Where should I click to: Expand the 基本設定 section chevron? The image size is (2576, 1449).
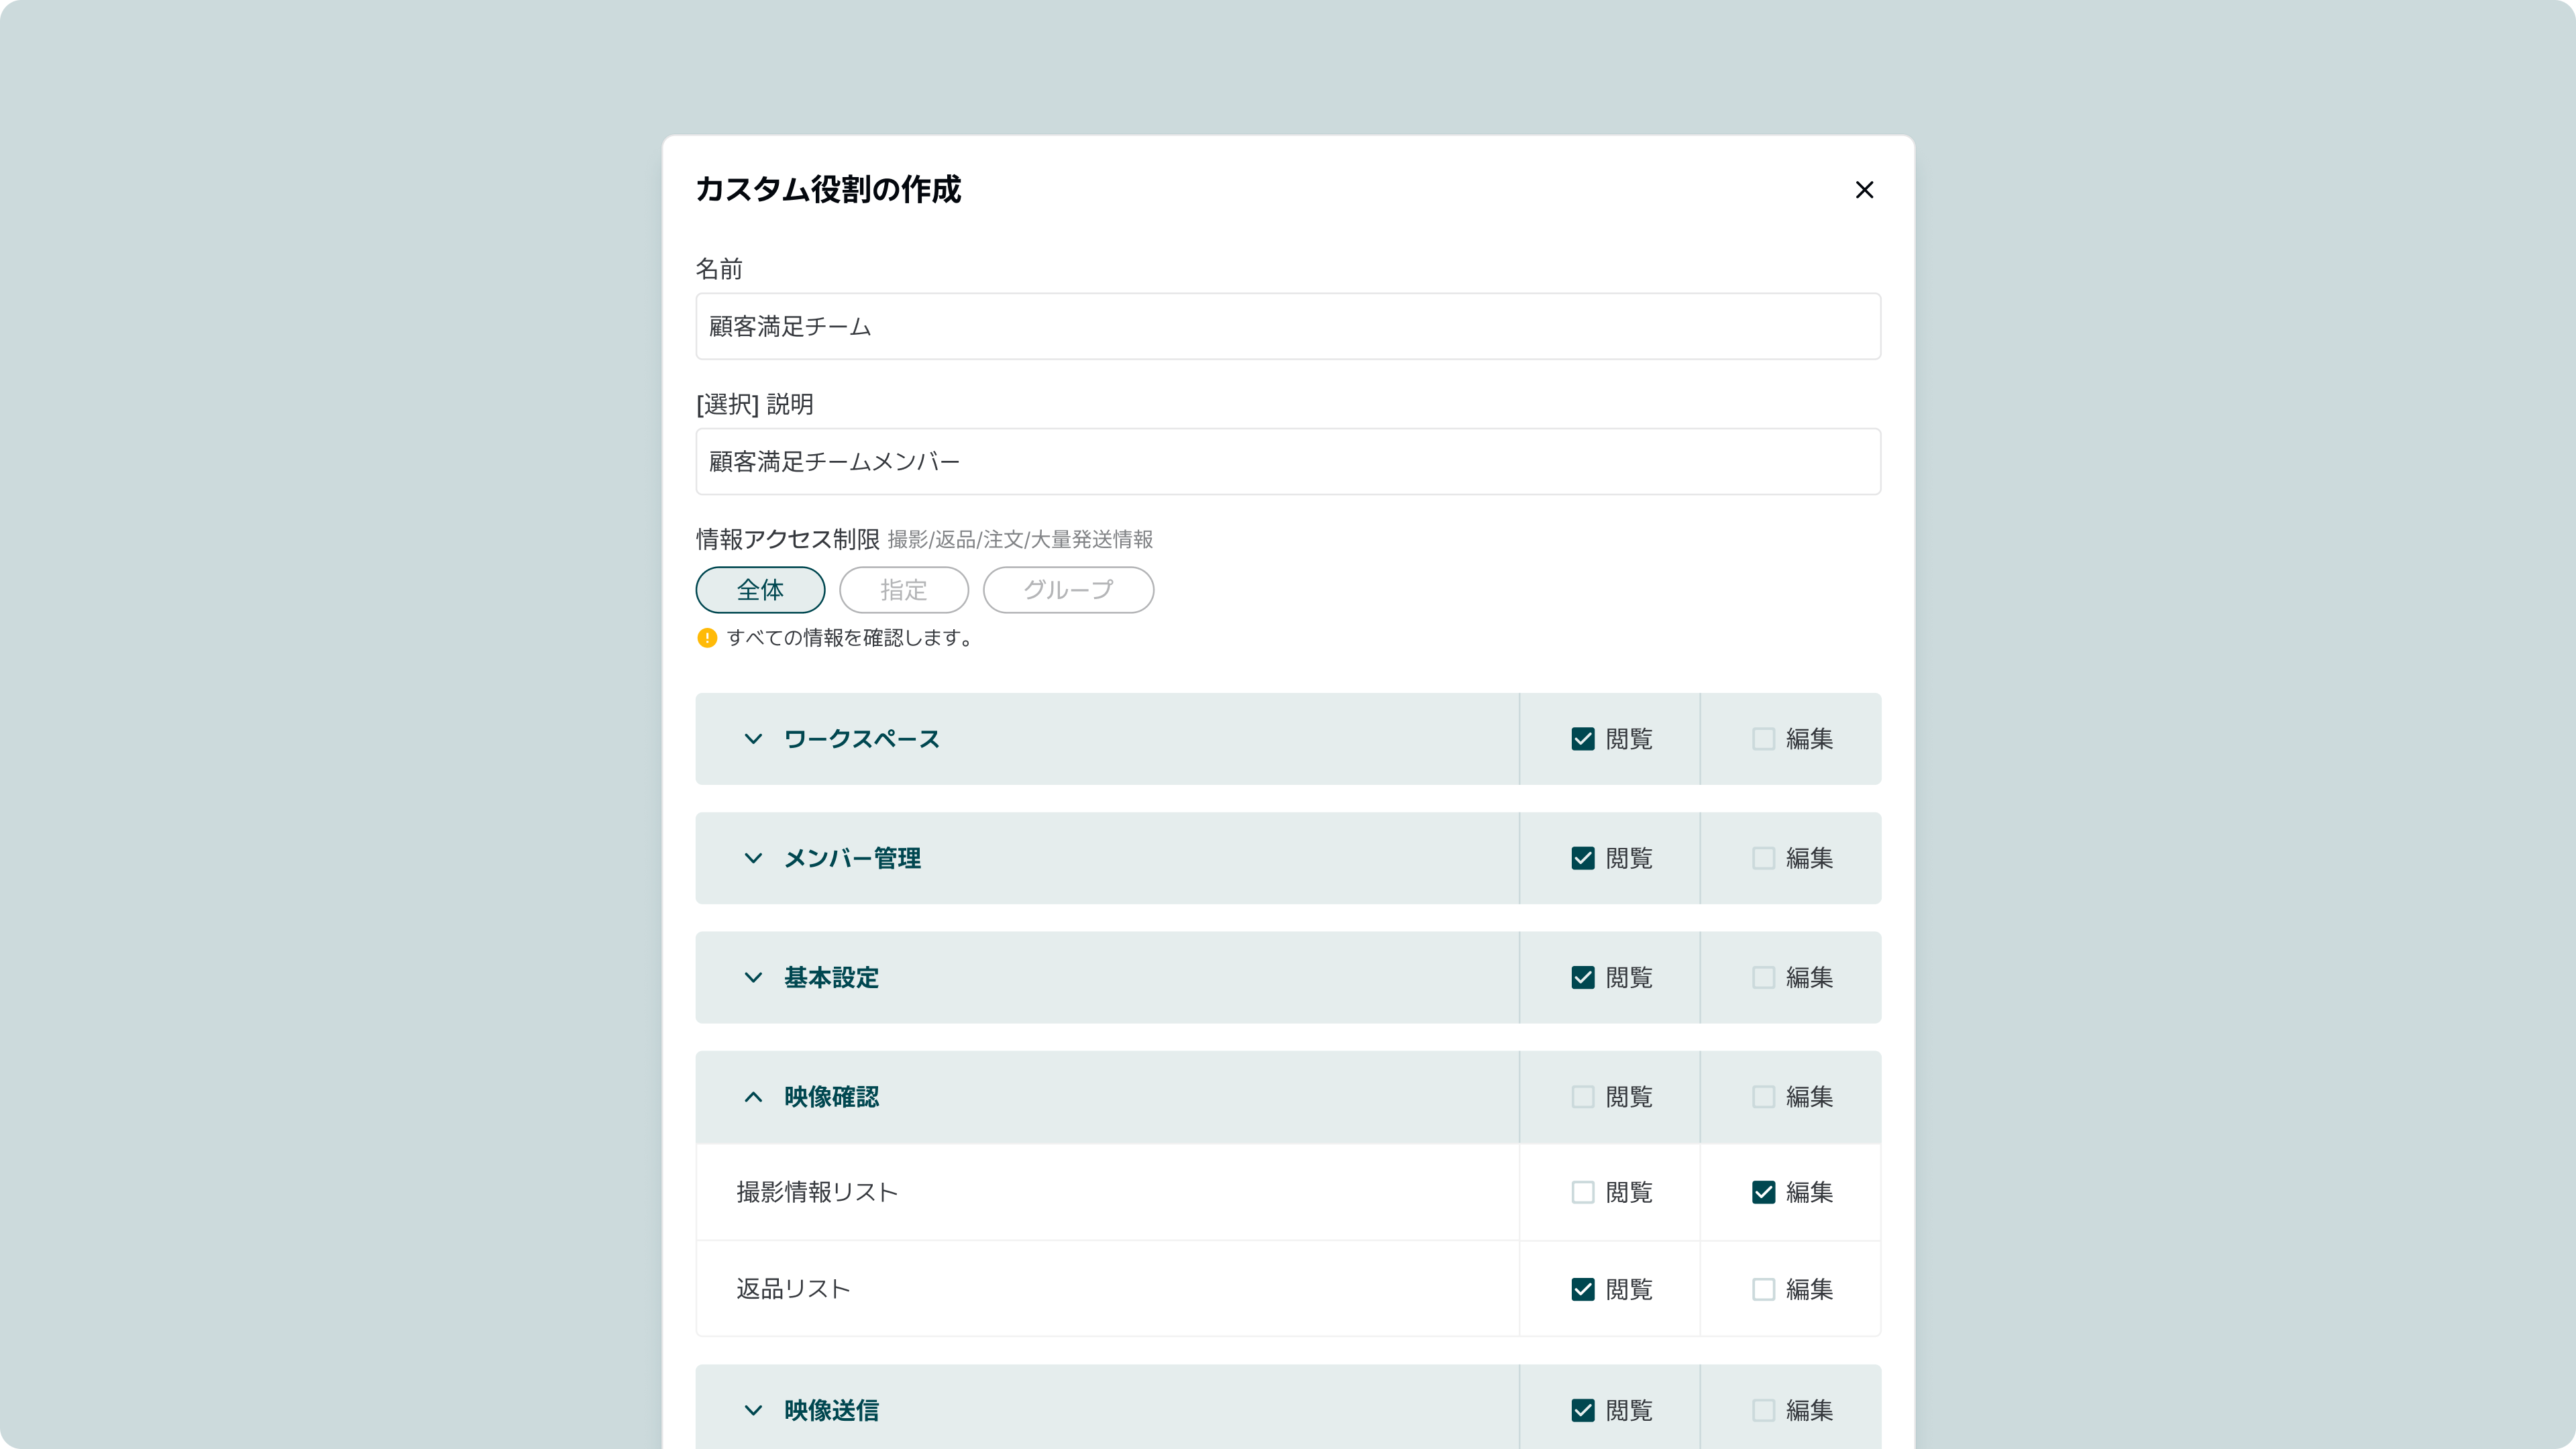[753, 977]
